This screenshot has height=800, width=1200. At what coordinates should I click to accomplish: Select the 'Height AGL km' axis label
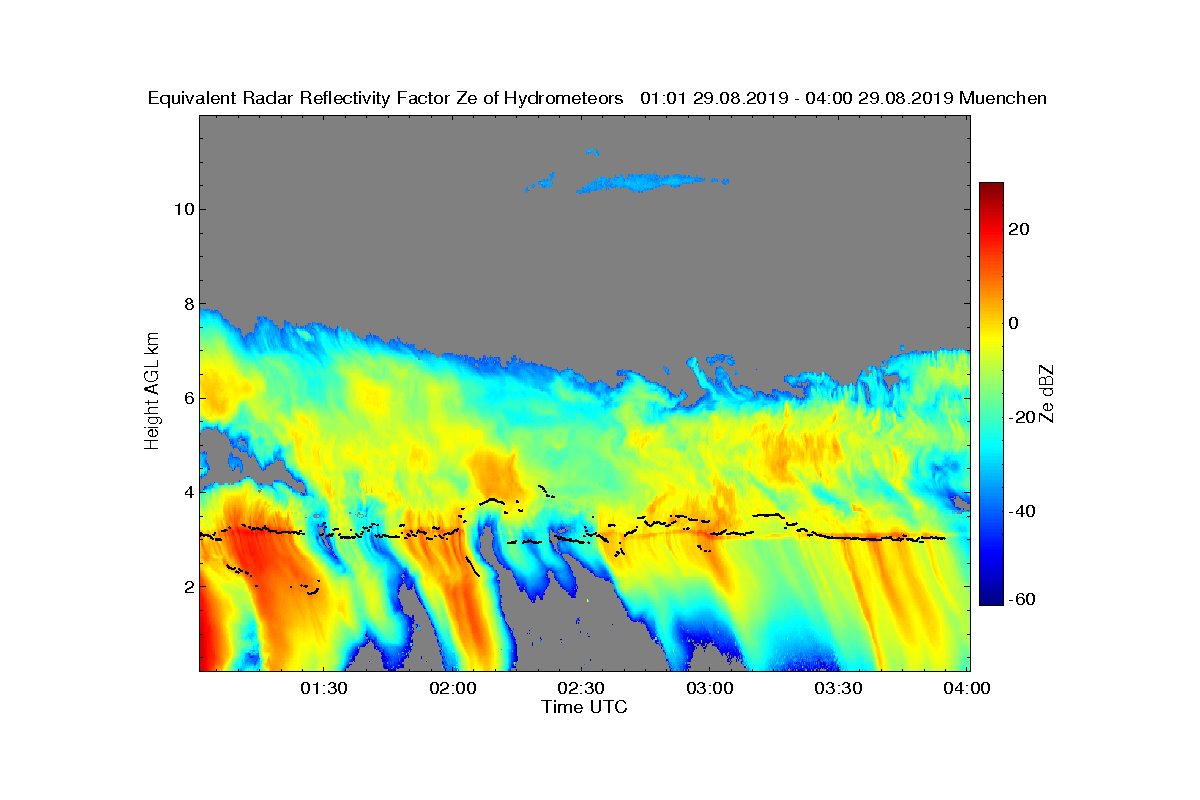(152, 392)
